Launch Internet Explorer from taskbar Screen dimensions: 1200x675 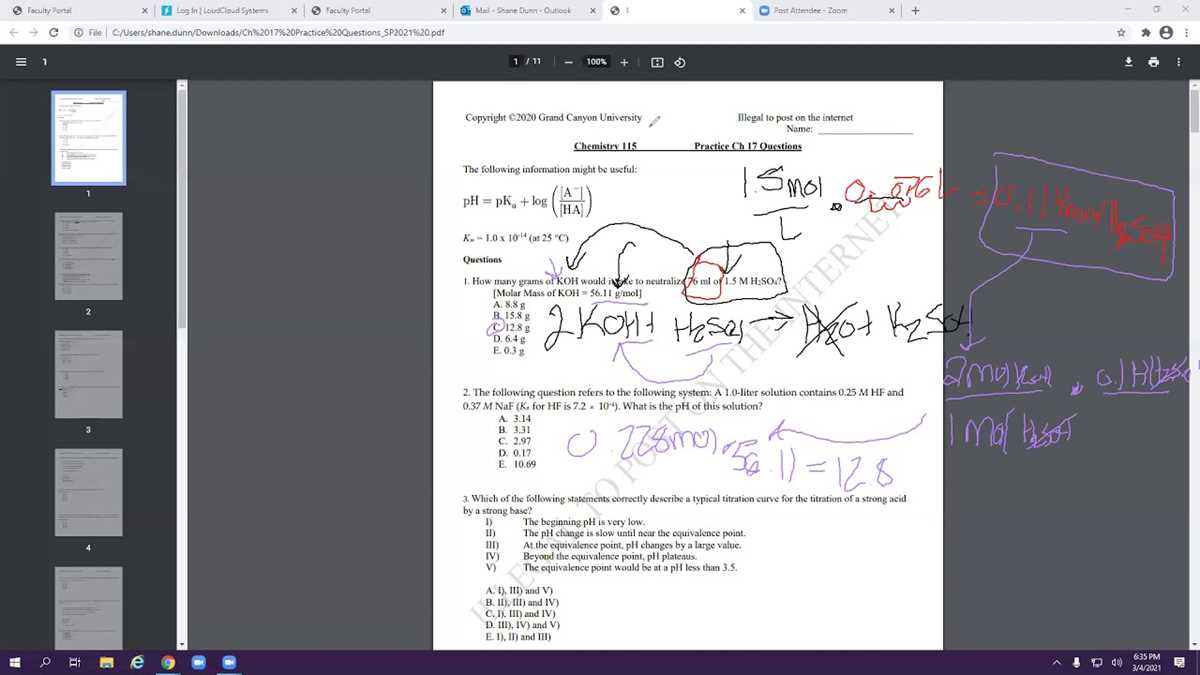(x=138, y=662)
